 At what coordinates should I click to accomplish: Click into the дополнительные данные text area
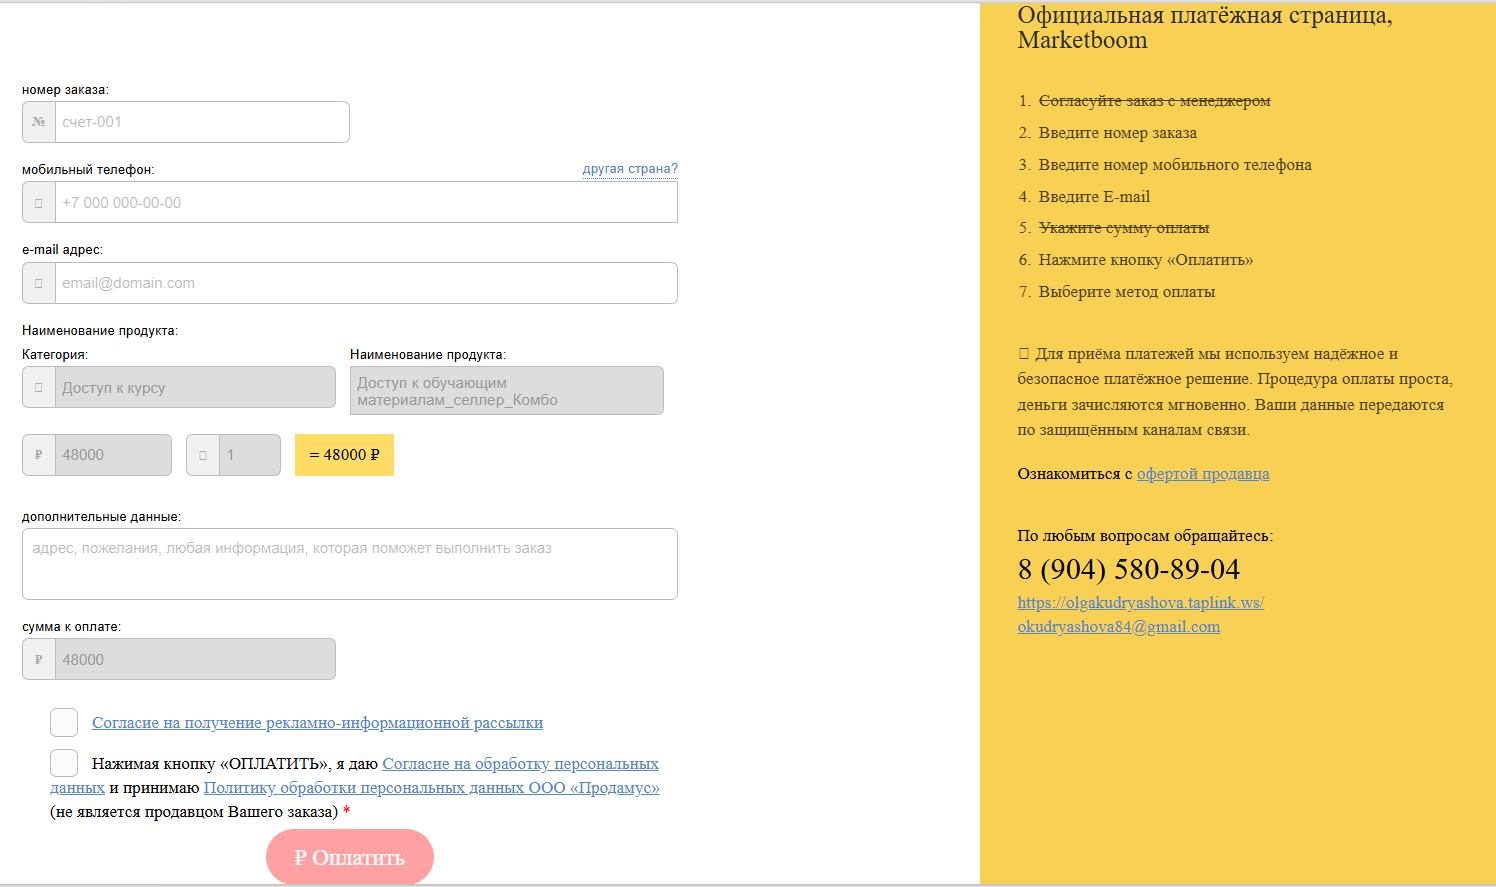(x=350, y=564)
